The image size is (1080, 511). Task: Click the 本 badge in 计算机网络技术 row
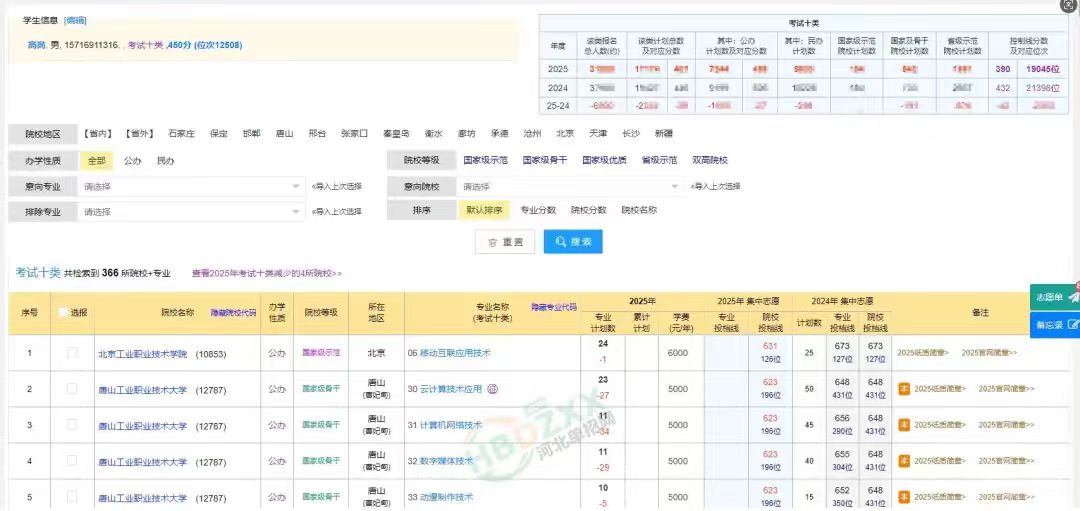pos(904,425)
